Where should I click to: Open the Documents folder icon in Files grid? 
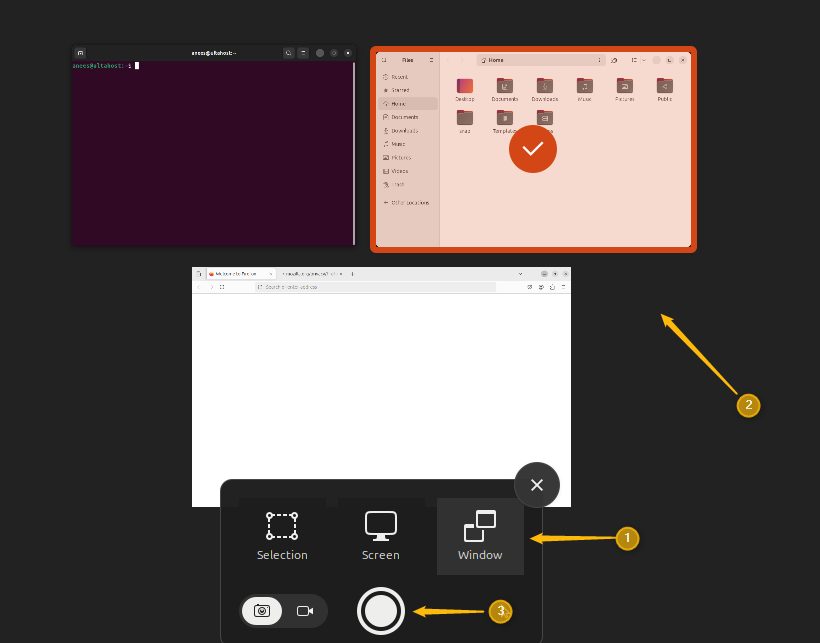coord(505,89)
